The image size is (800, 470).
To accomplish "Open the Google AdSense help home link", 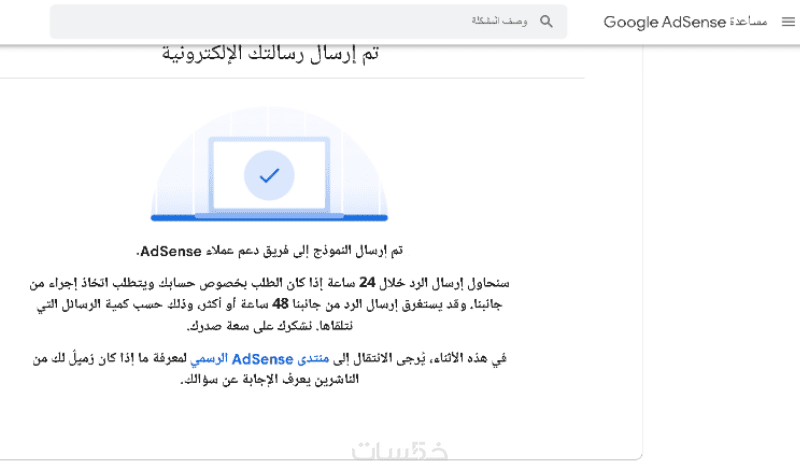I will click(x=685, y=22).
